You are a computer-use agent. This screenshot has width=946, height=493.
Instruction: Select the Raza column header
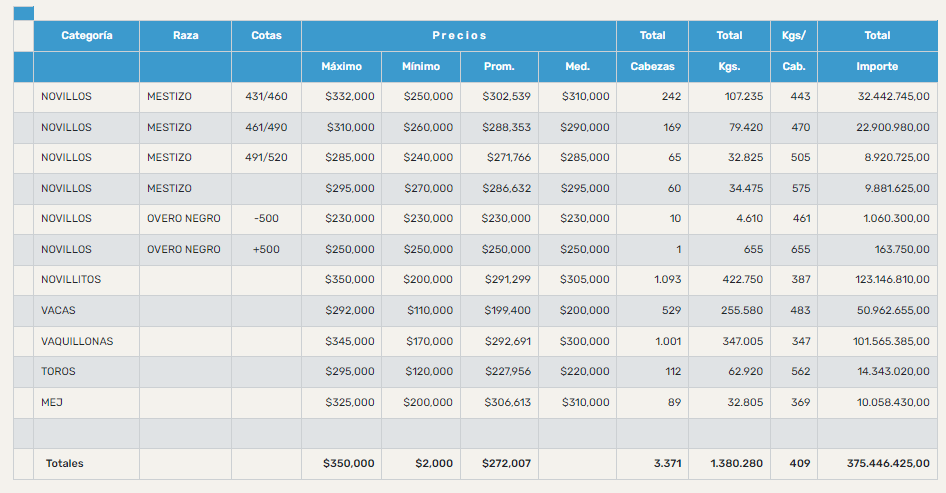pyautogui.click(x=185, y=36)
